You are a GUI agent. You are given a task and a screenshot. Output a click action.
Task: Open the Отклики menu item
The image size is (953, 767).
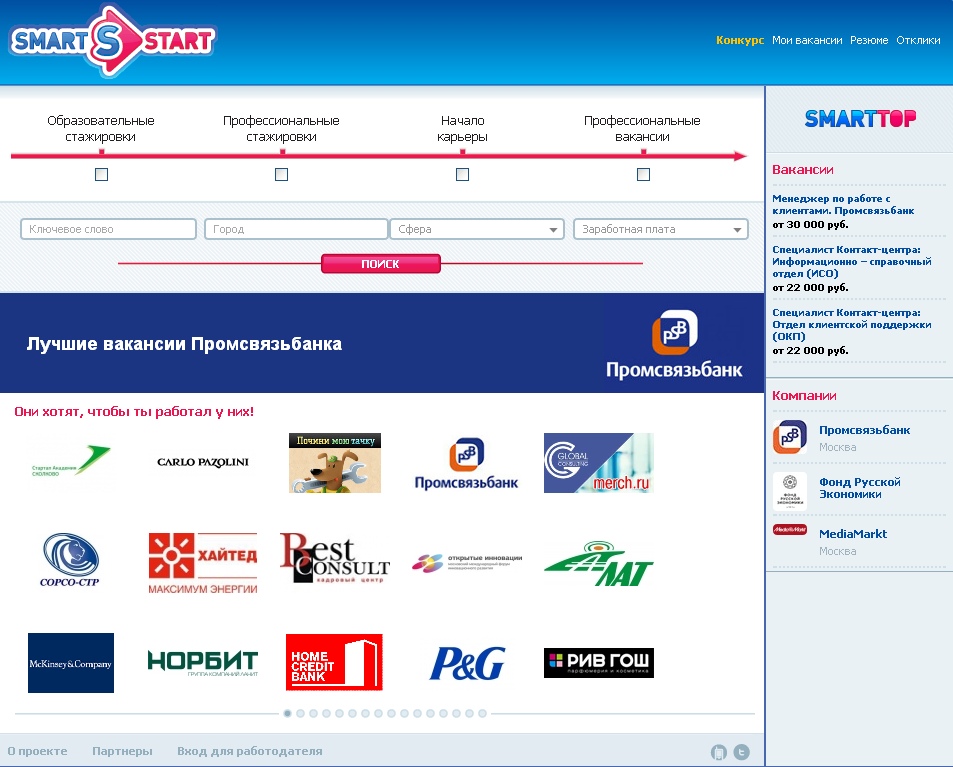tap(918, 40)
